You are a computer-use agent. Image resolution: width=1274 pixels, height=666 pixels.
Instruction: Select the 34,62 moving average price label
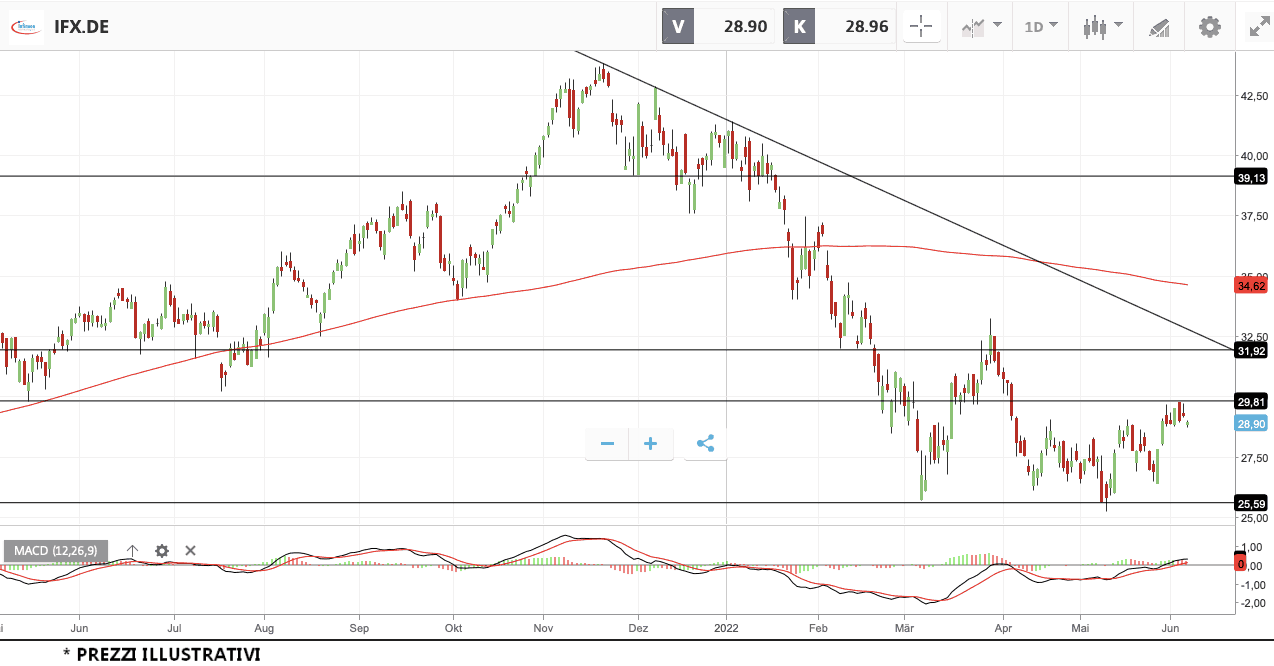click(x=1252, y=285)
